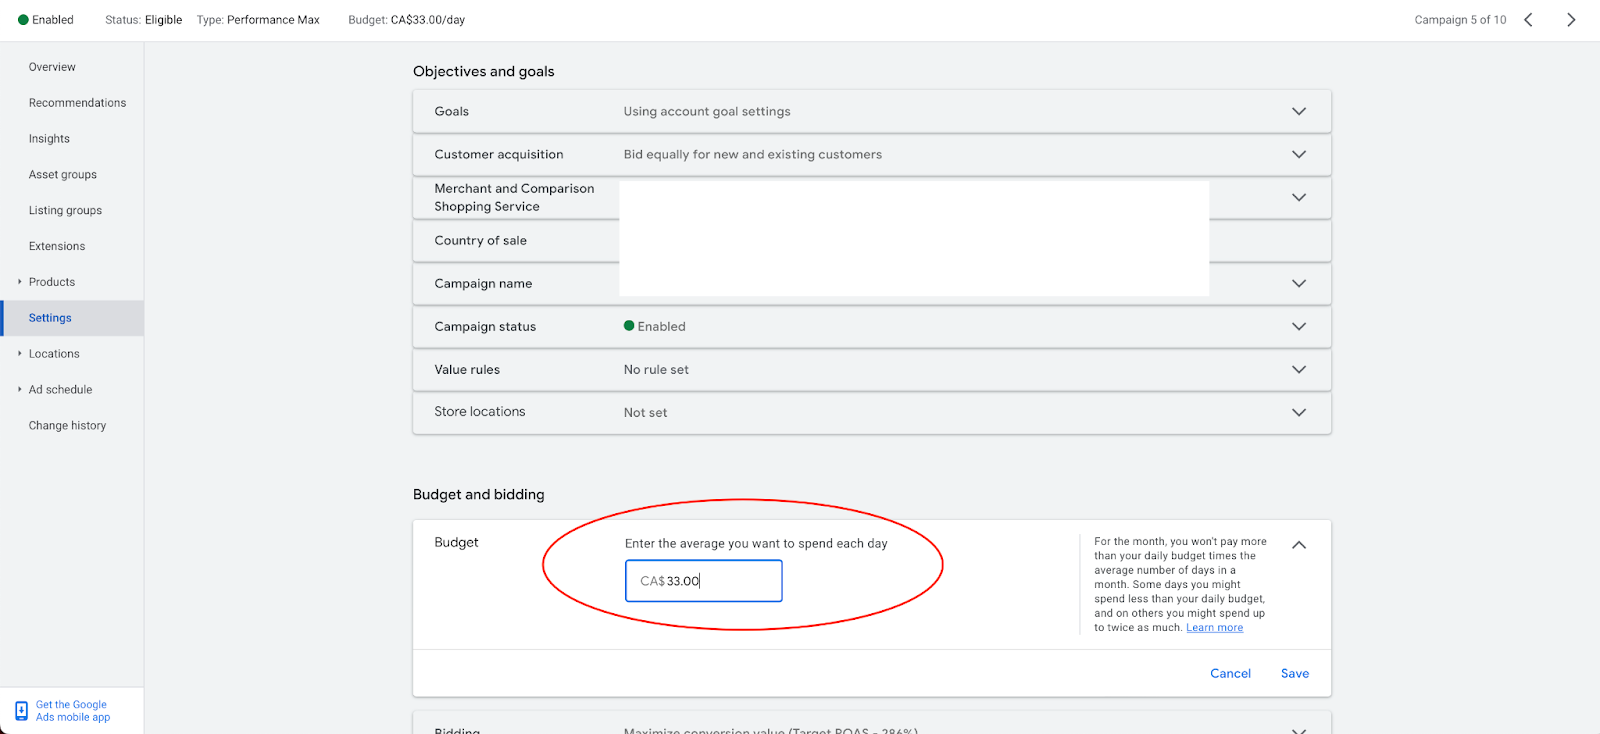Cancel the budget edit
The width and height of the screenshot is (1600, 734).
[1230, 674]
